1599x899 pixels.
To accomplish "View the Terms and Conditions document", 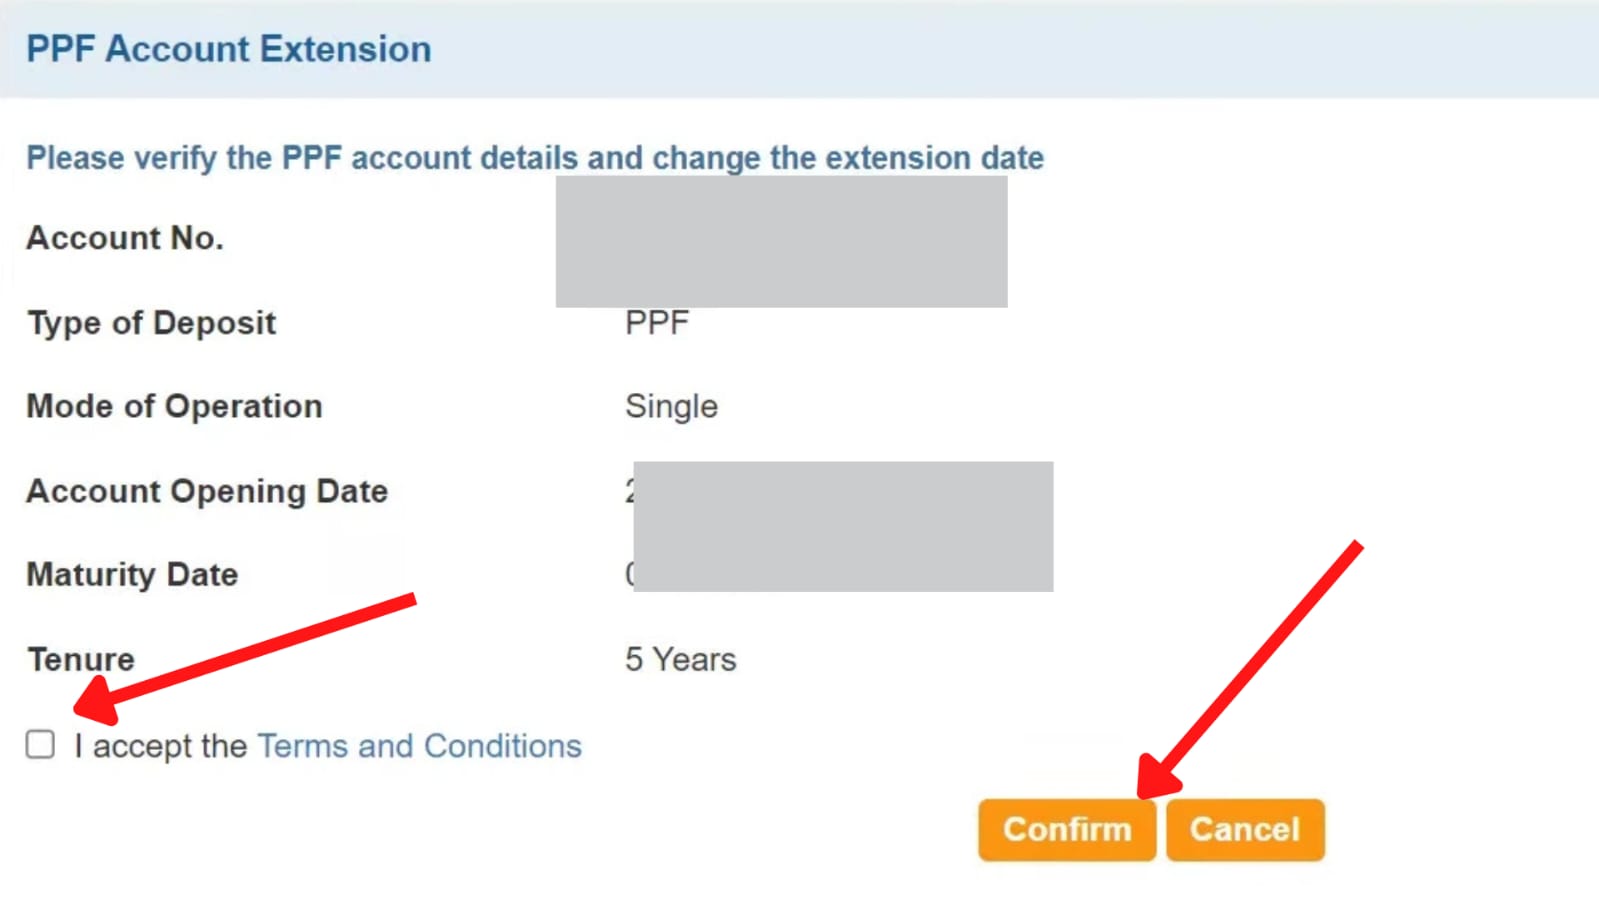I will pos(419,745).
